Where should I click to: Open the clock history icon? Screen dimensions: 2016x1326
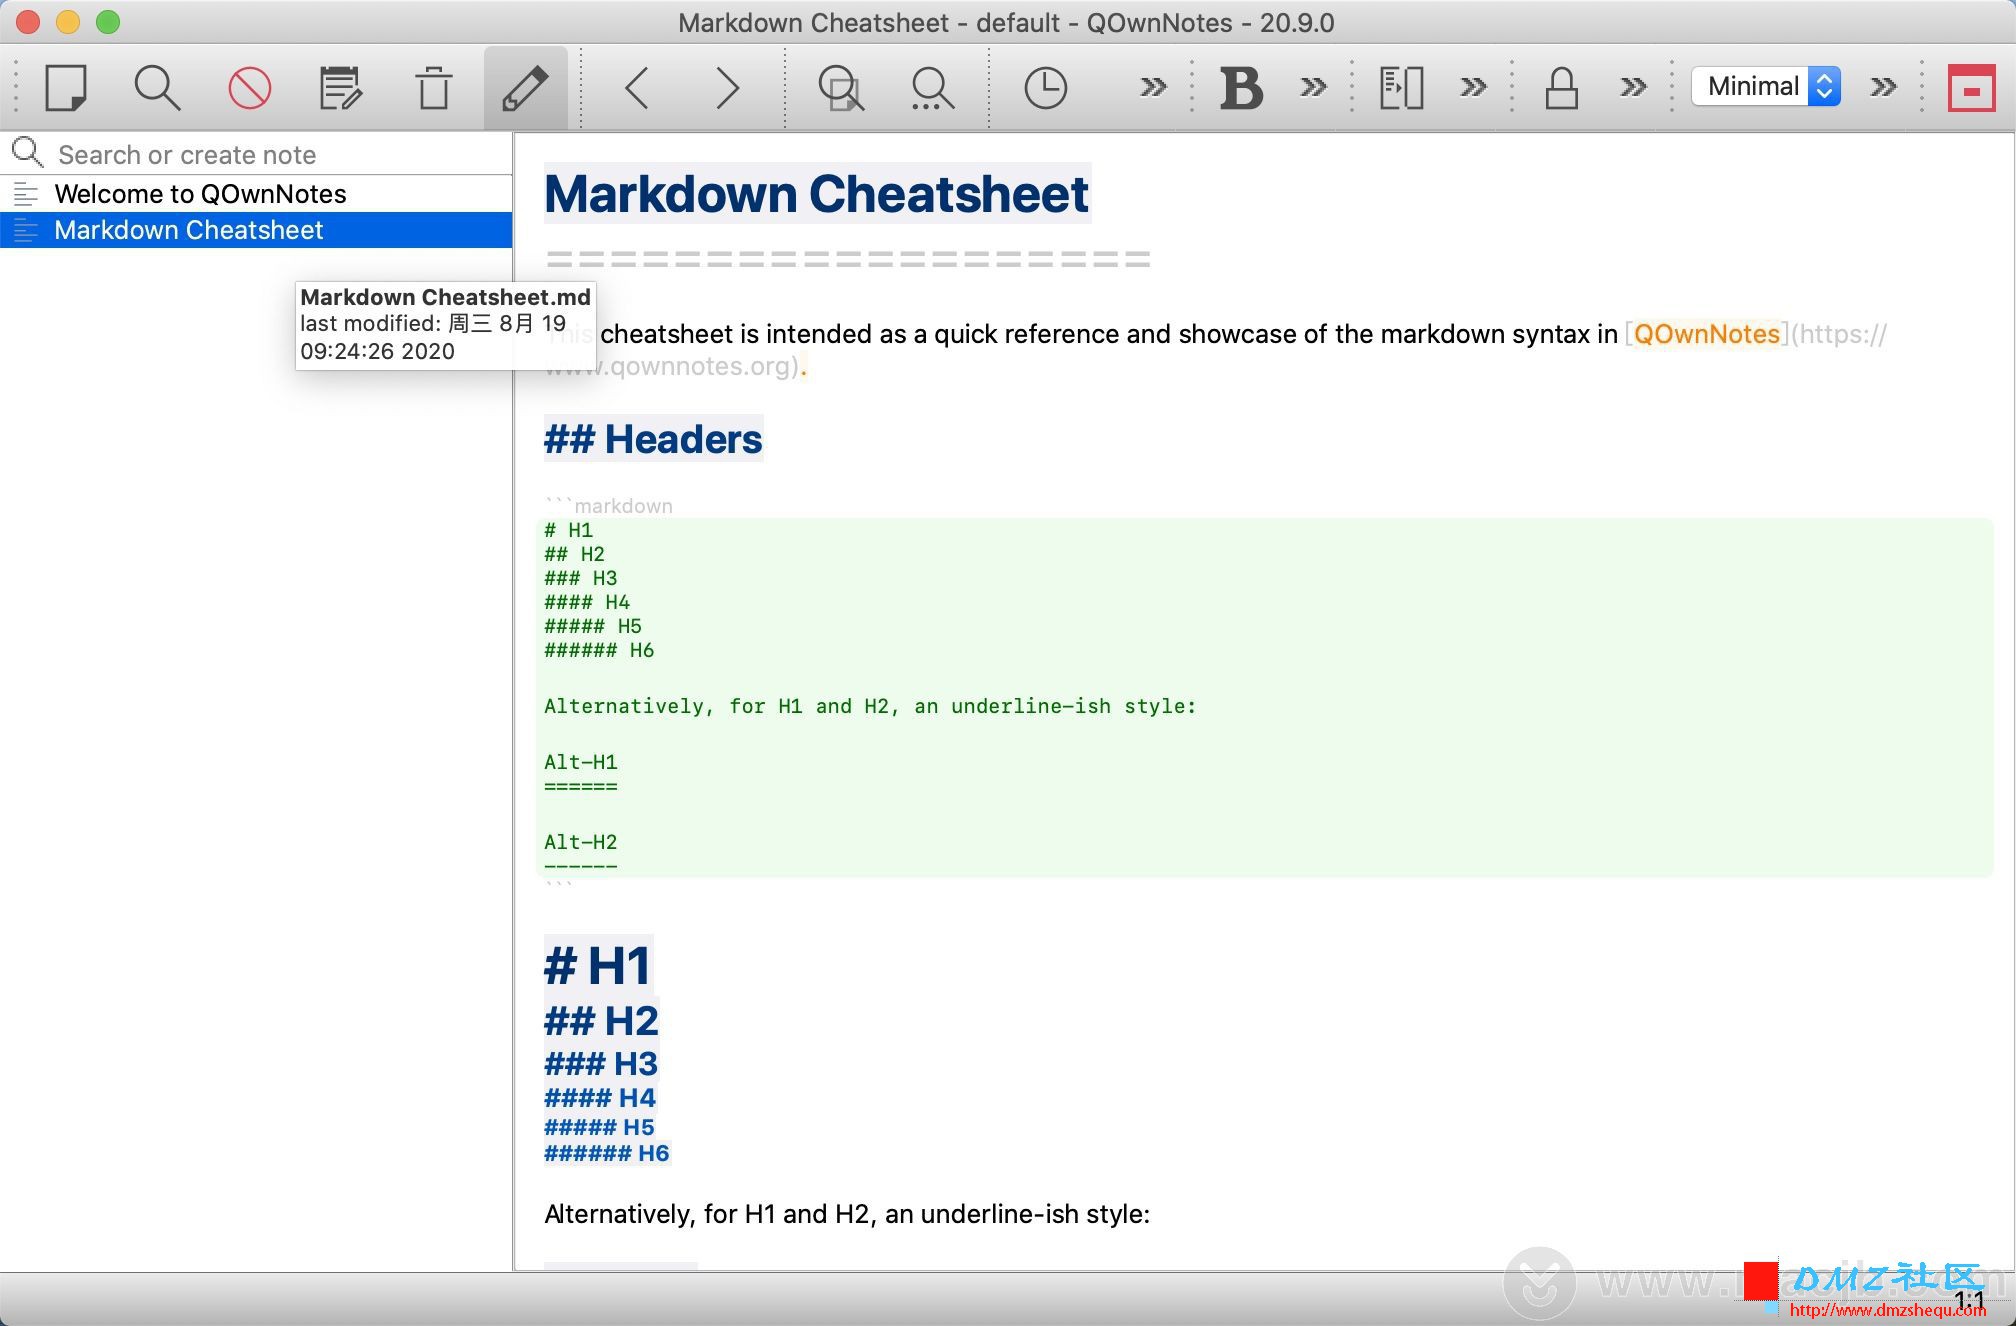click(x=1045, y=87)
